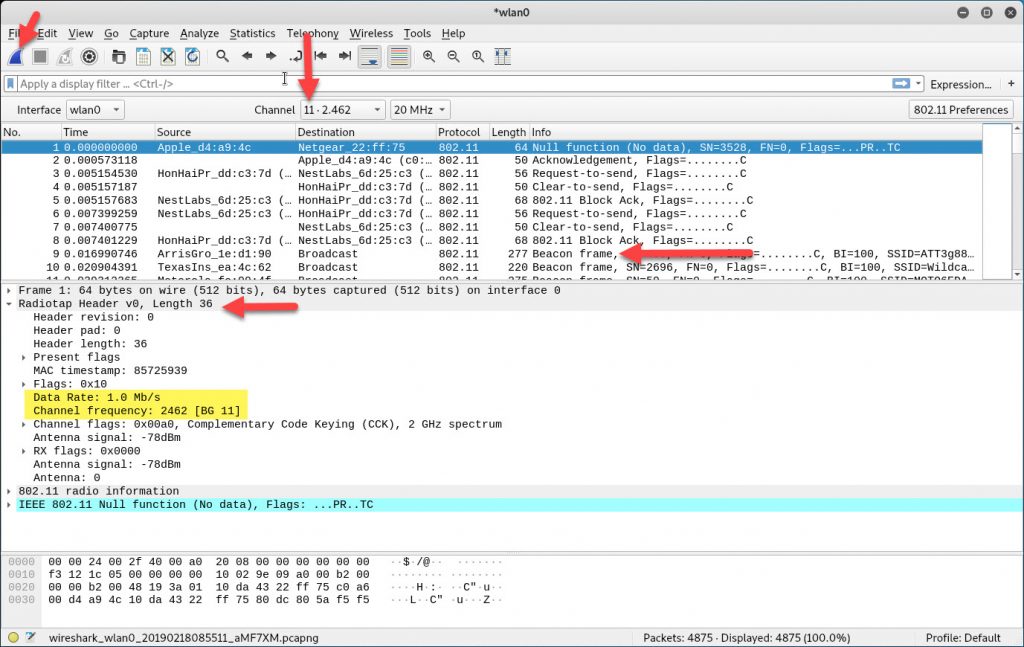1024x647 pixels.
Task: Expand the Radiotap Header details
Action: (x=10, y=303)
